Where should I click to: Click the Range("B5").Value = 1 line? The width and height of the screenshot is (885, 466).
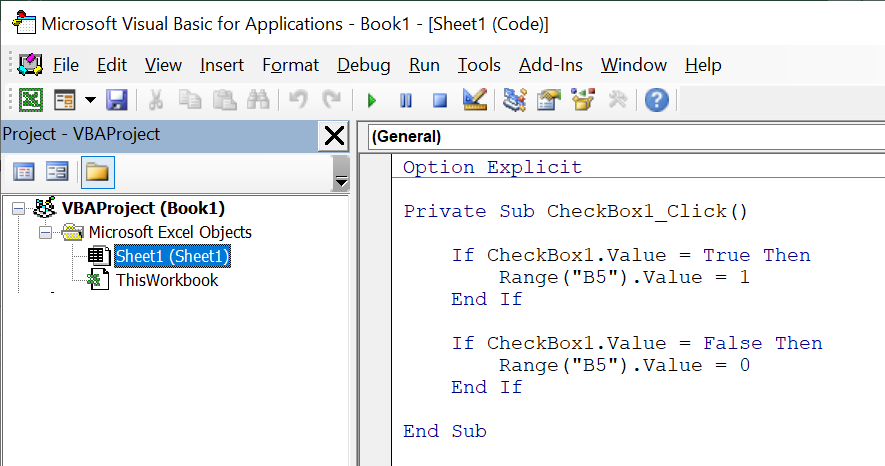pos(624,278)
